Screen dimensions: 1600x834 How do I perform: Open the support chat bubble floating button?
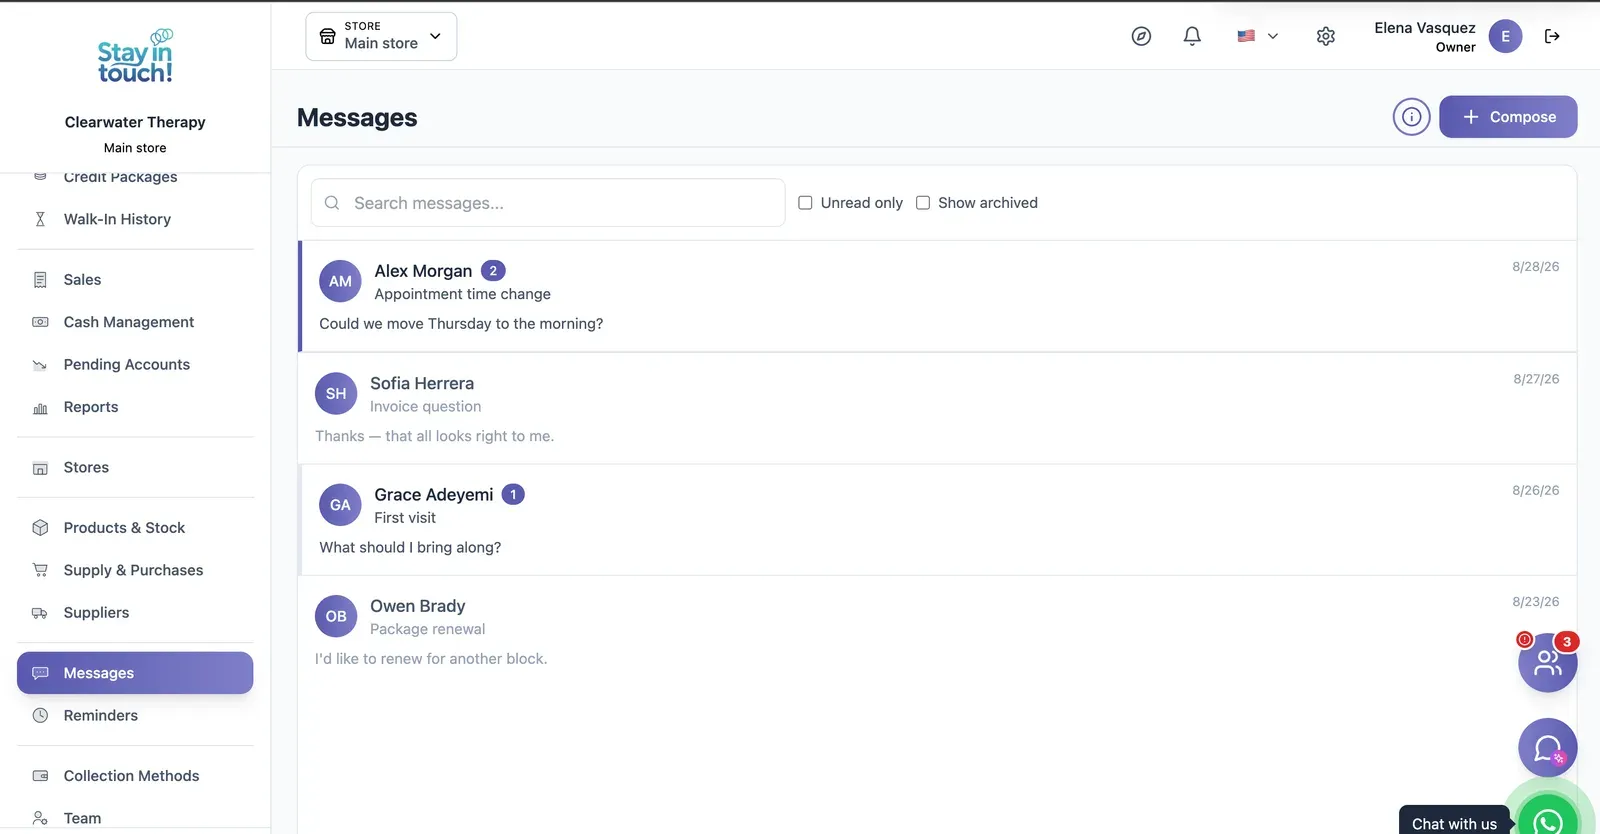click(1547, 747)
